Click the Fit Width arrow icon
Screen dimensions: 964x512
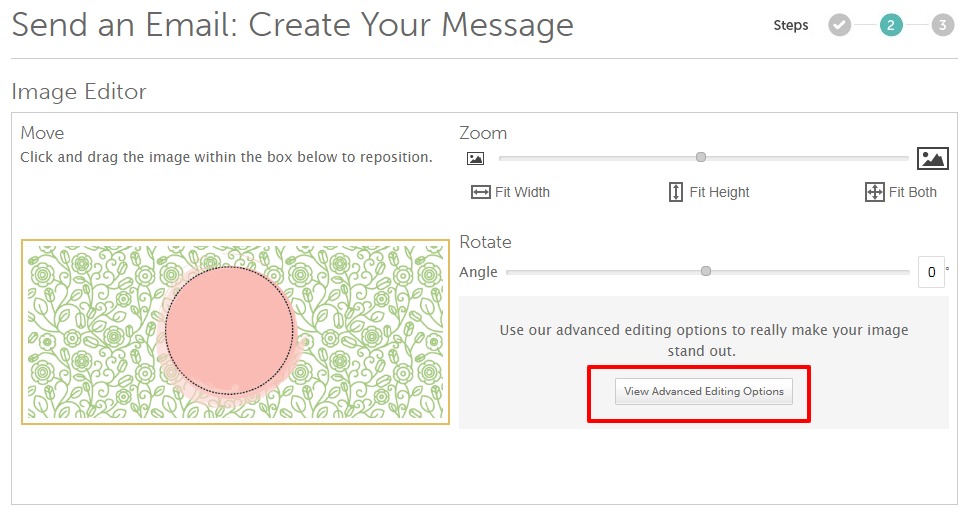pos(480,192)
